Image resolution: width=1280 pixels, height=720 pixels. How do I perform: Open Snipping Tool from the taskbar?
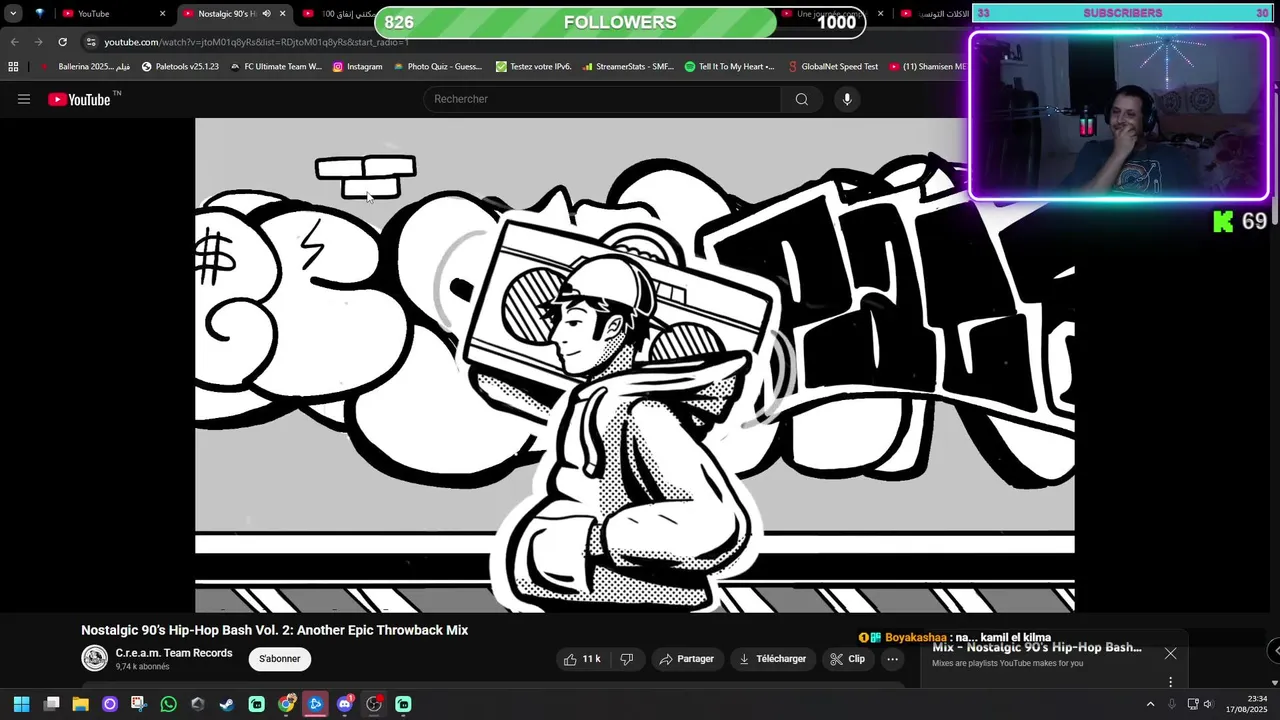pyautogui.click(x=138, y=704)
